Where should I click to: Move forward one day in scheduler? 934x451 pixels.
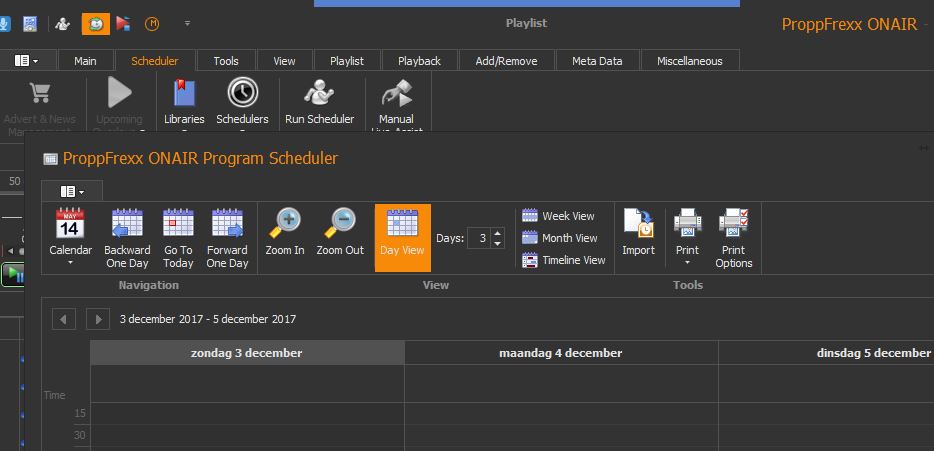[227, 238]
